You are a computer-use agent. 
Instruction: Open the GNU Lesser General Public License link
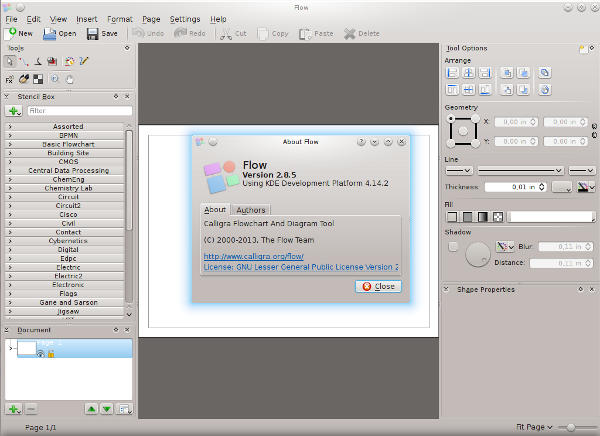(x=301, y=267)
